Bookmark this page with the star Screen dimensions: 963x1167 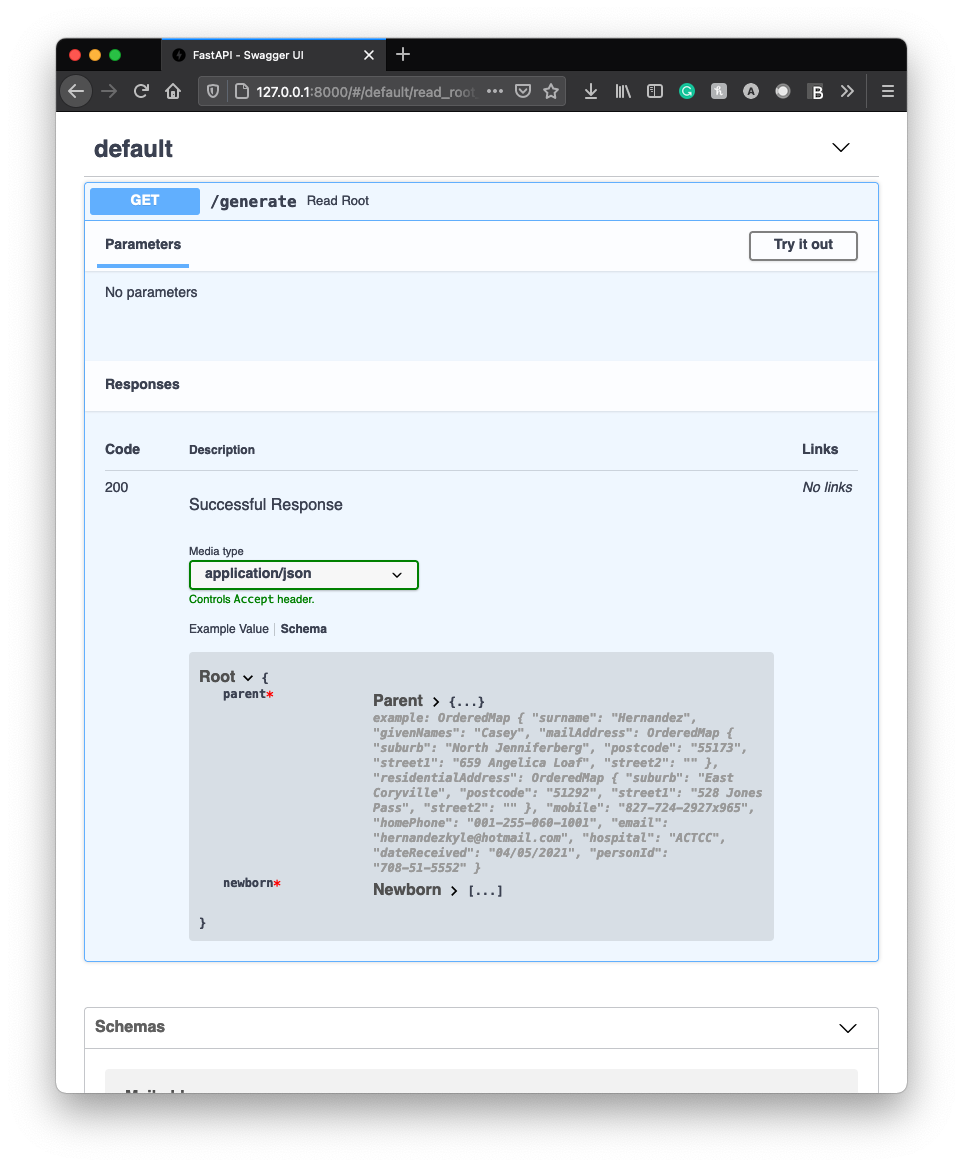click(551, 92)
